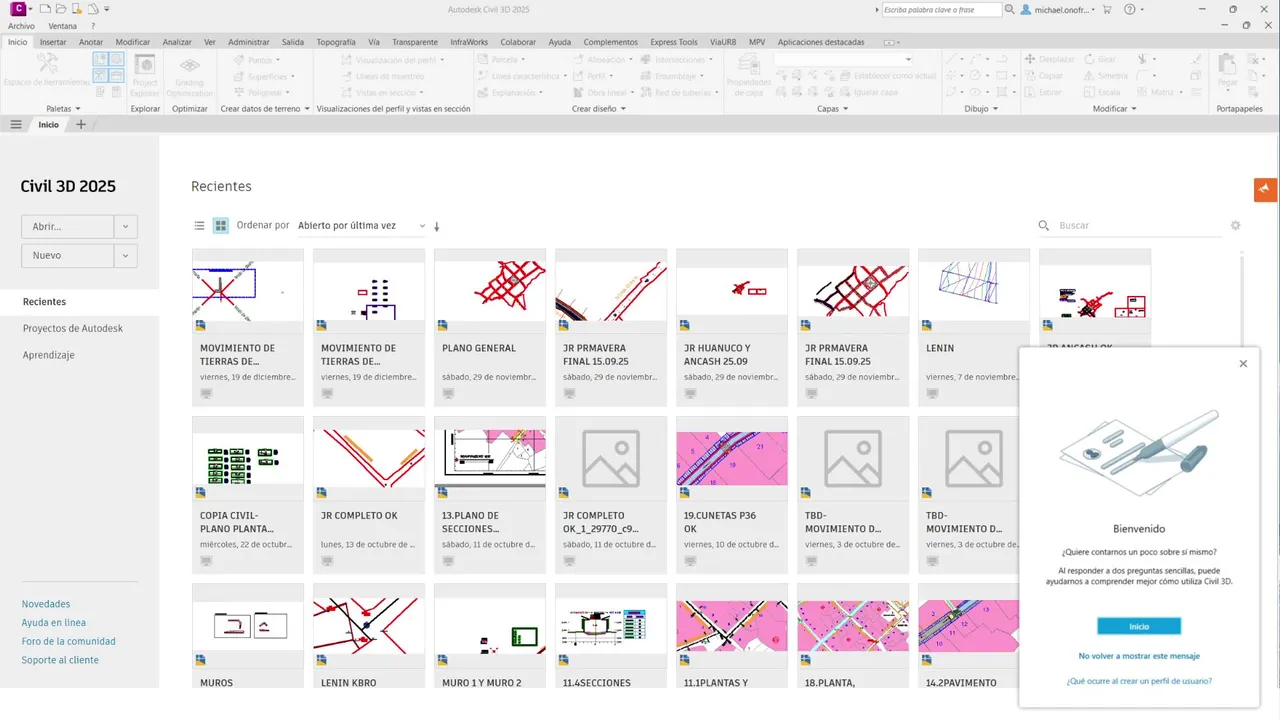Click No volver a mostrar este mensaje

pos(1139,656)
